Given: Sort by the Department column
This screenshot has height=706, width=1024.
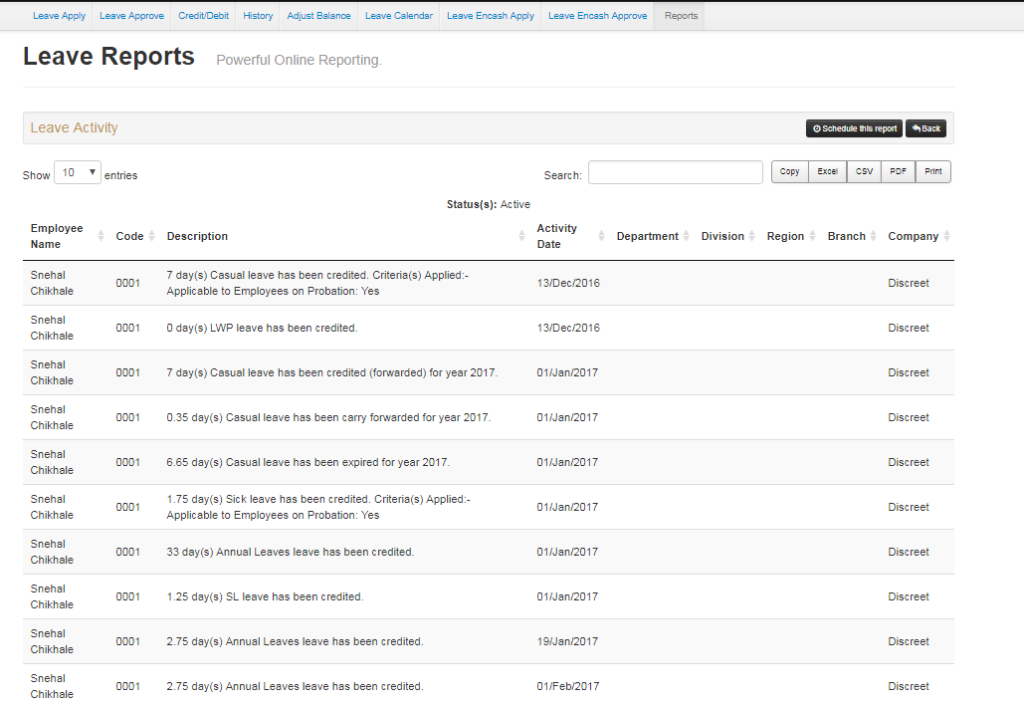Looking at the screenshot, I should point(645,236).
